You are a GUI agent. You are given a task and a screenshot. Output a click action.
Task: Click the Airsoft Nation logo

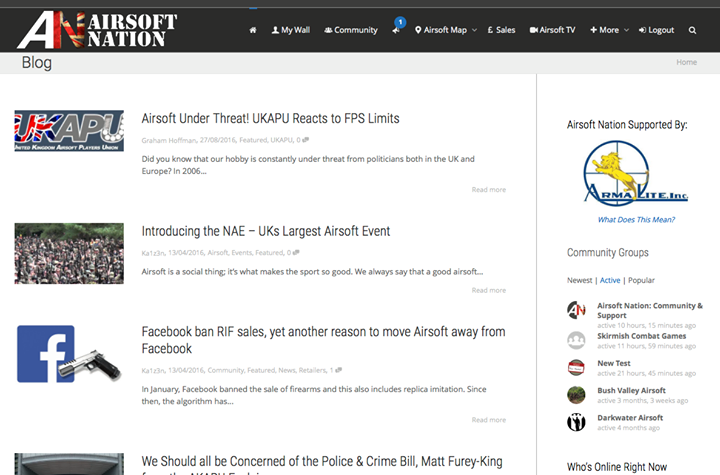point(97,30)
